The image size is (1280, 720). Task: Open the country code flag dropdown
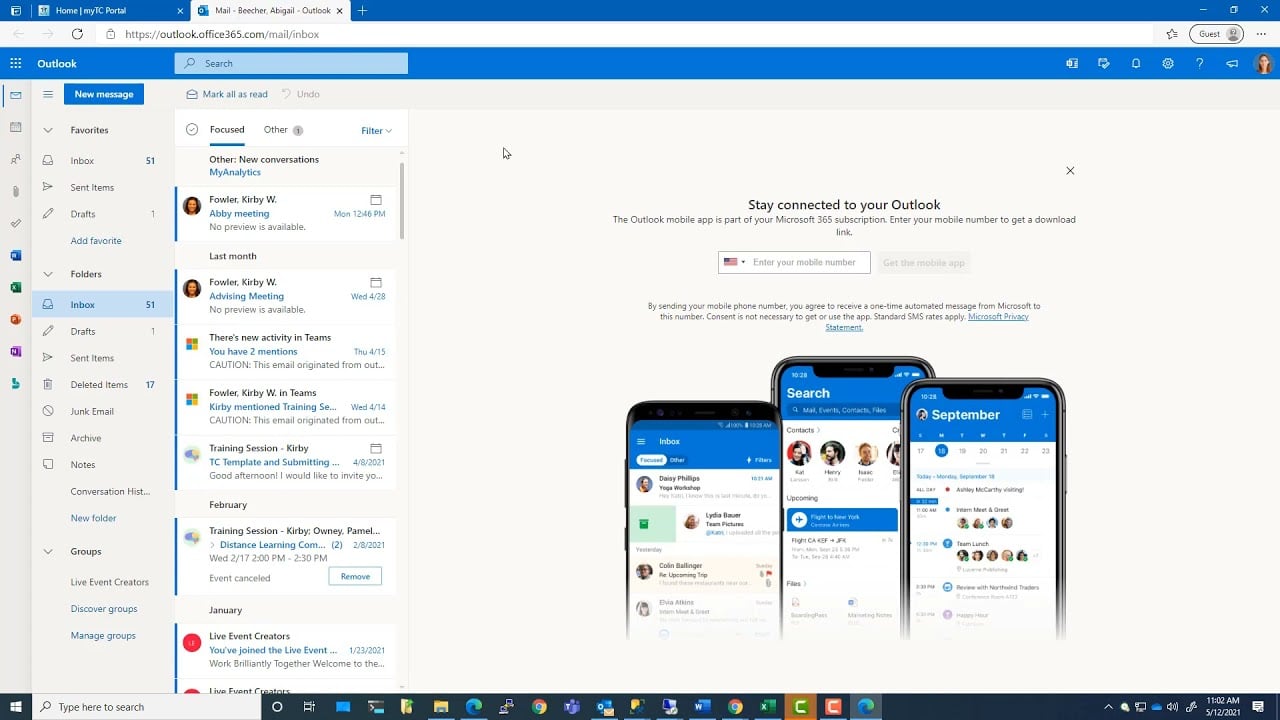pyautogui.click(x=734, y=262)
